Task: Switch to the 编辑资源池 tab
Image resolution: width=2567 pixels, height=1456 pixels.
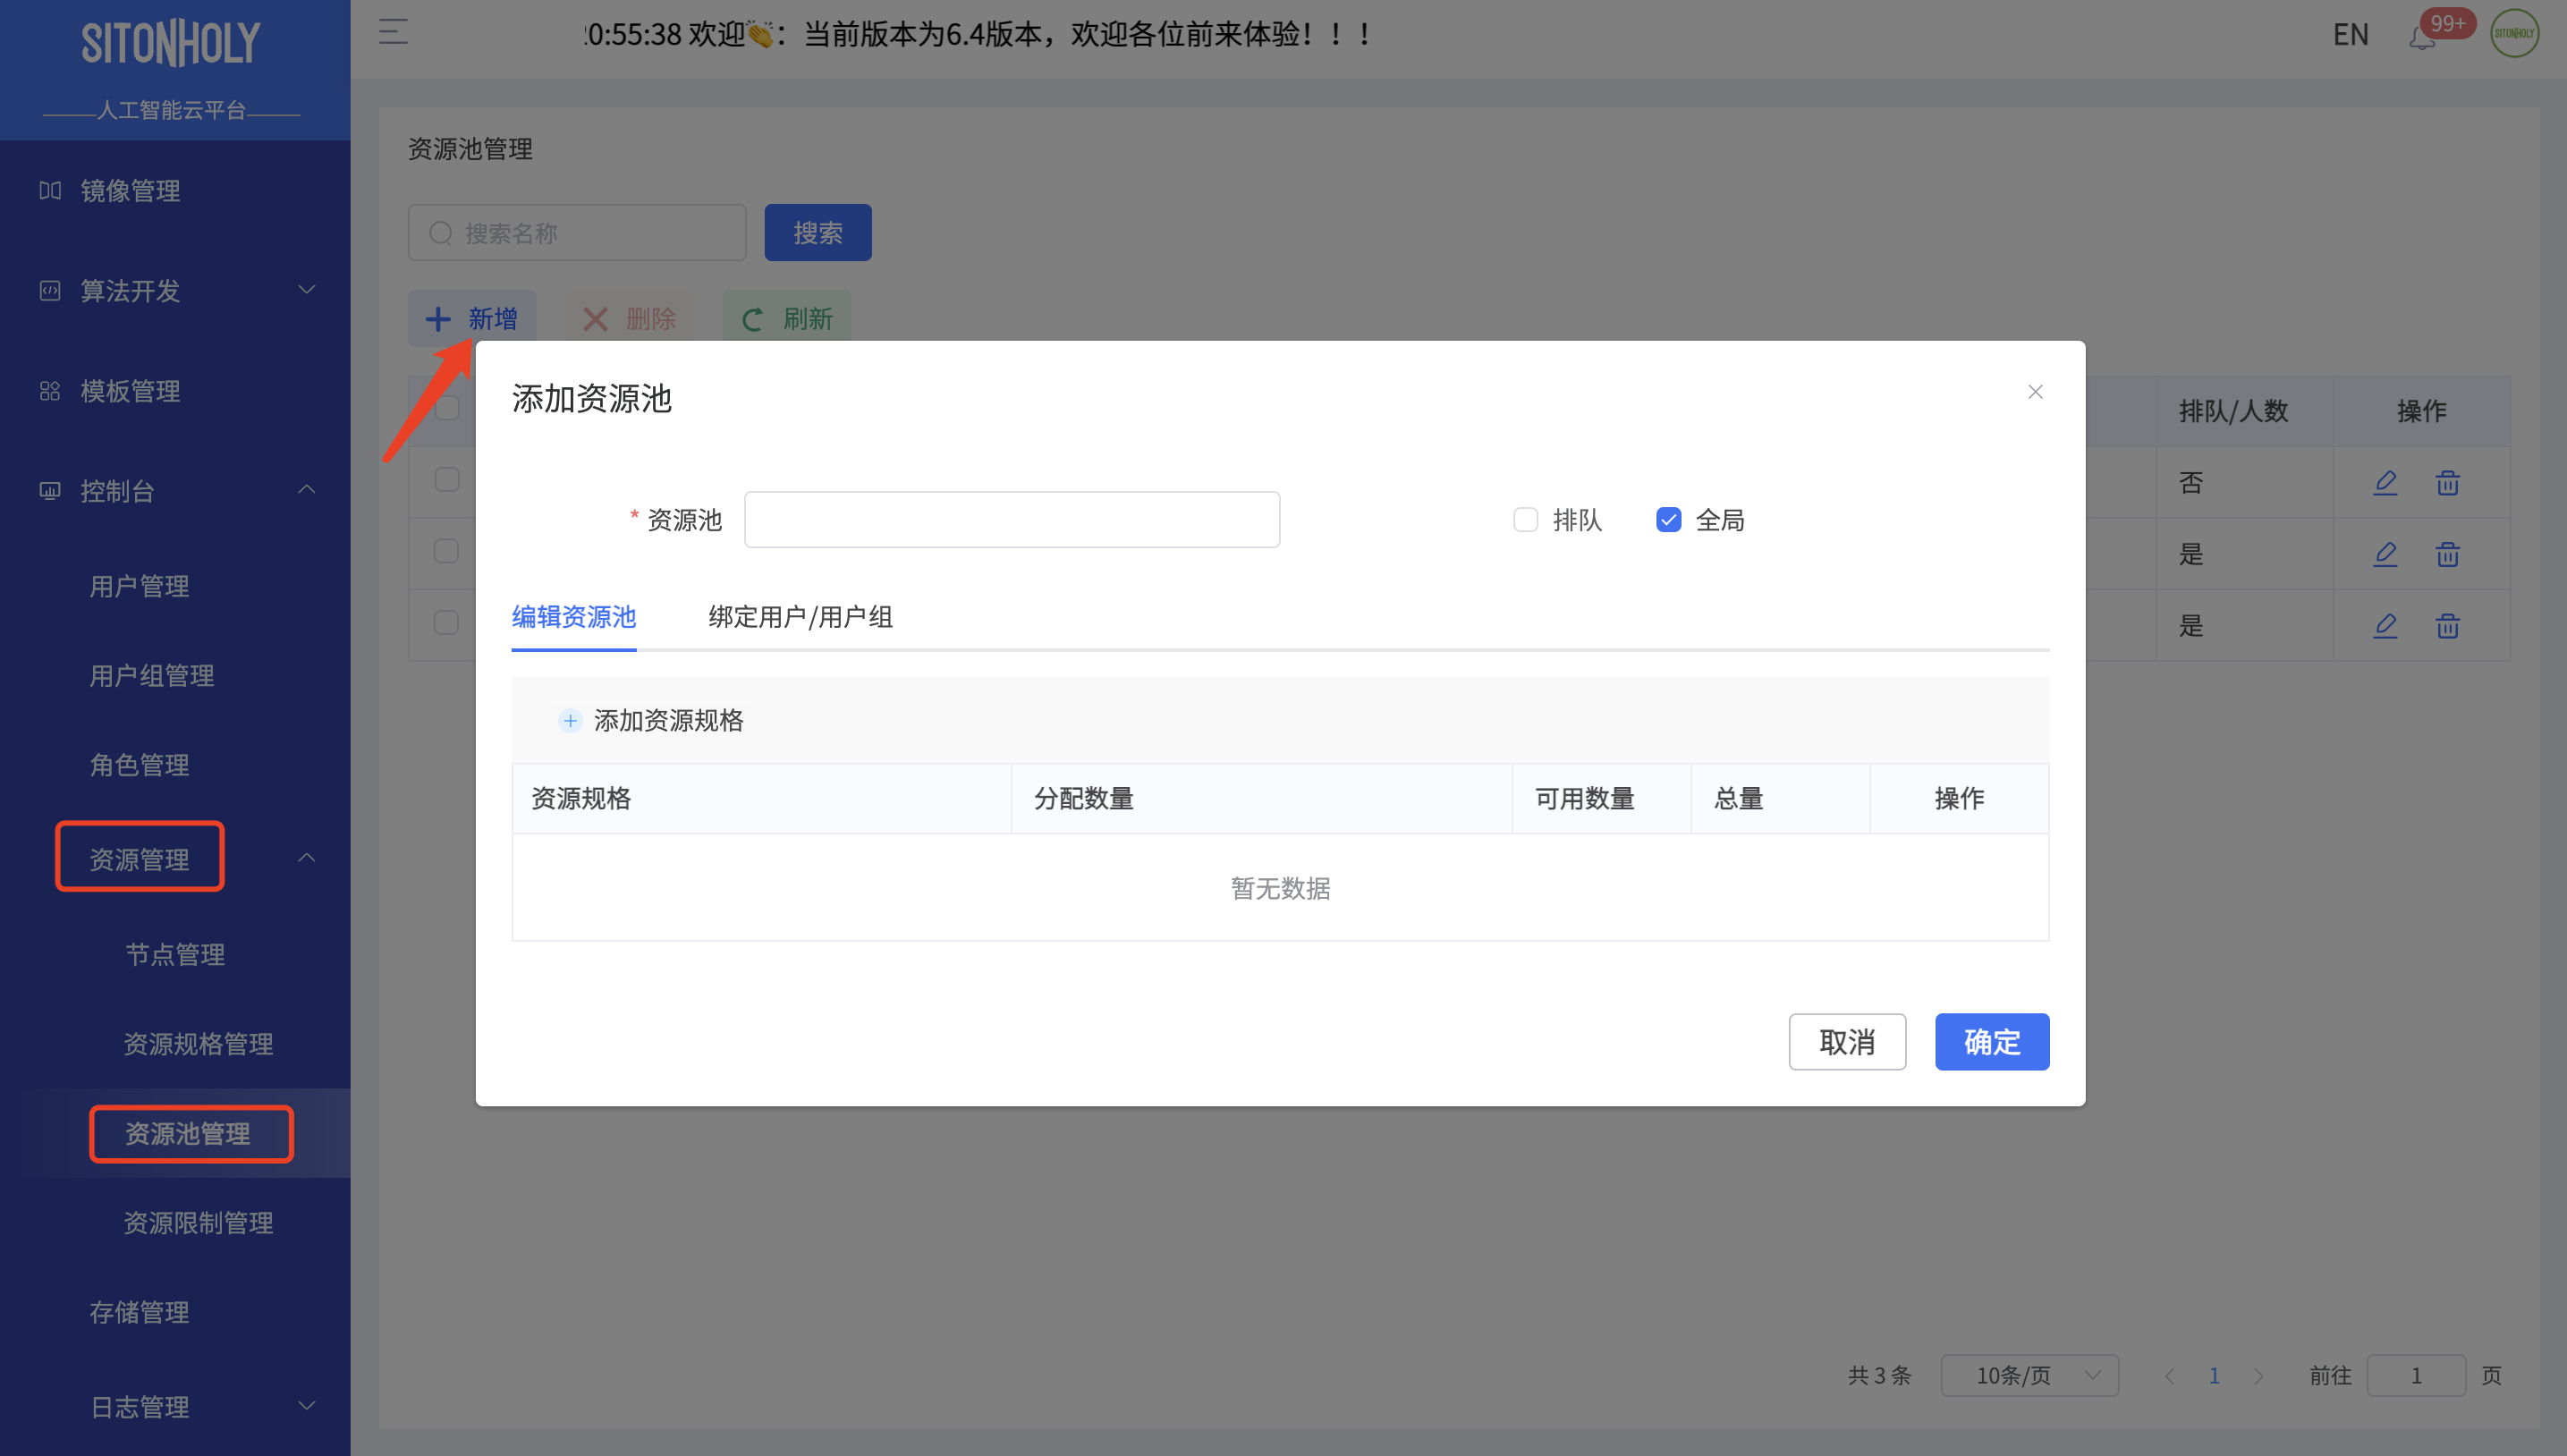Action: [x=574, y=617]
